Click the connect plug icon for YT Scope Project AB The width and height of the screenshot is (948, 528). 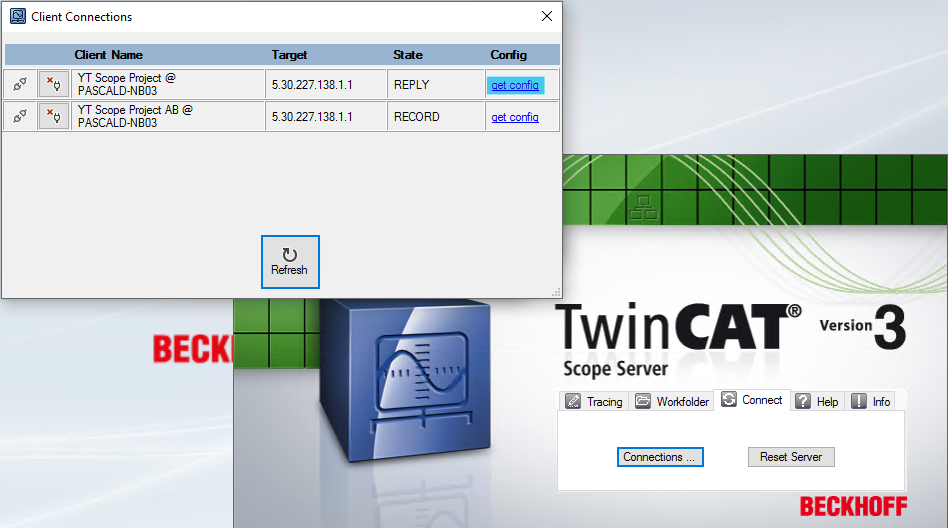click(19, 117)
